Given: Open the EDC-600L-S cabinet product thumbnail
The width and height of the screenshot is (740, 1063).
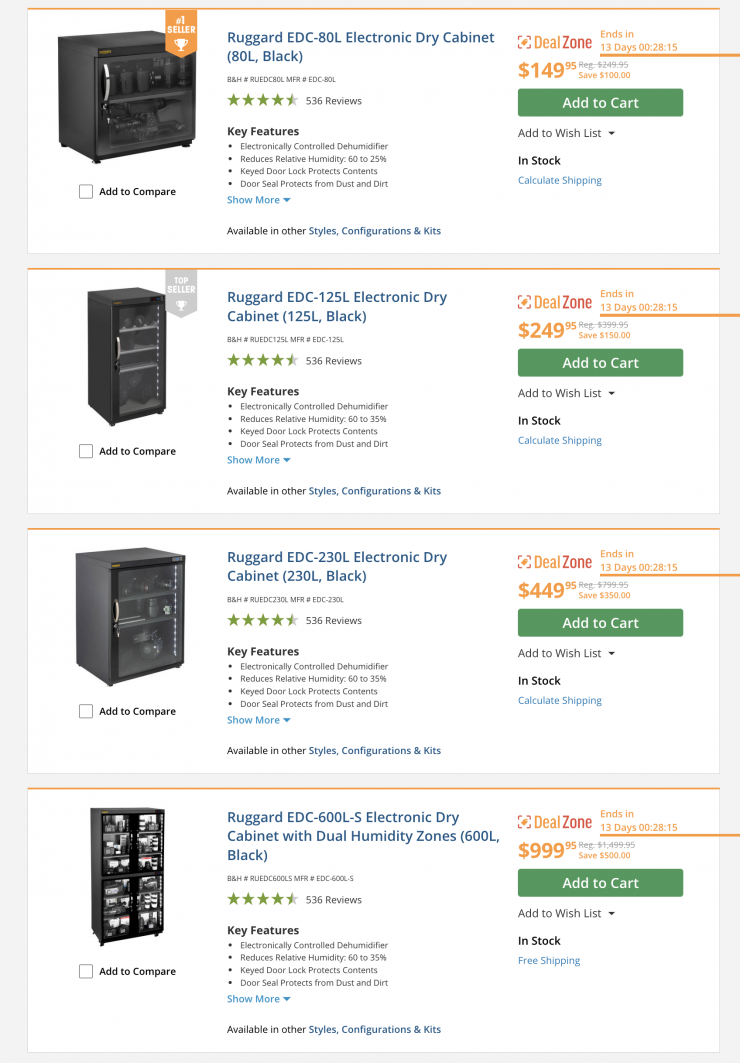Looking at the screenshot, I should 126,876.
